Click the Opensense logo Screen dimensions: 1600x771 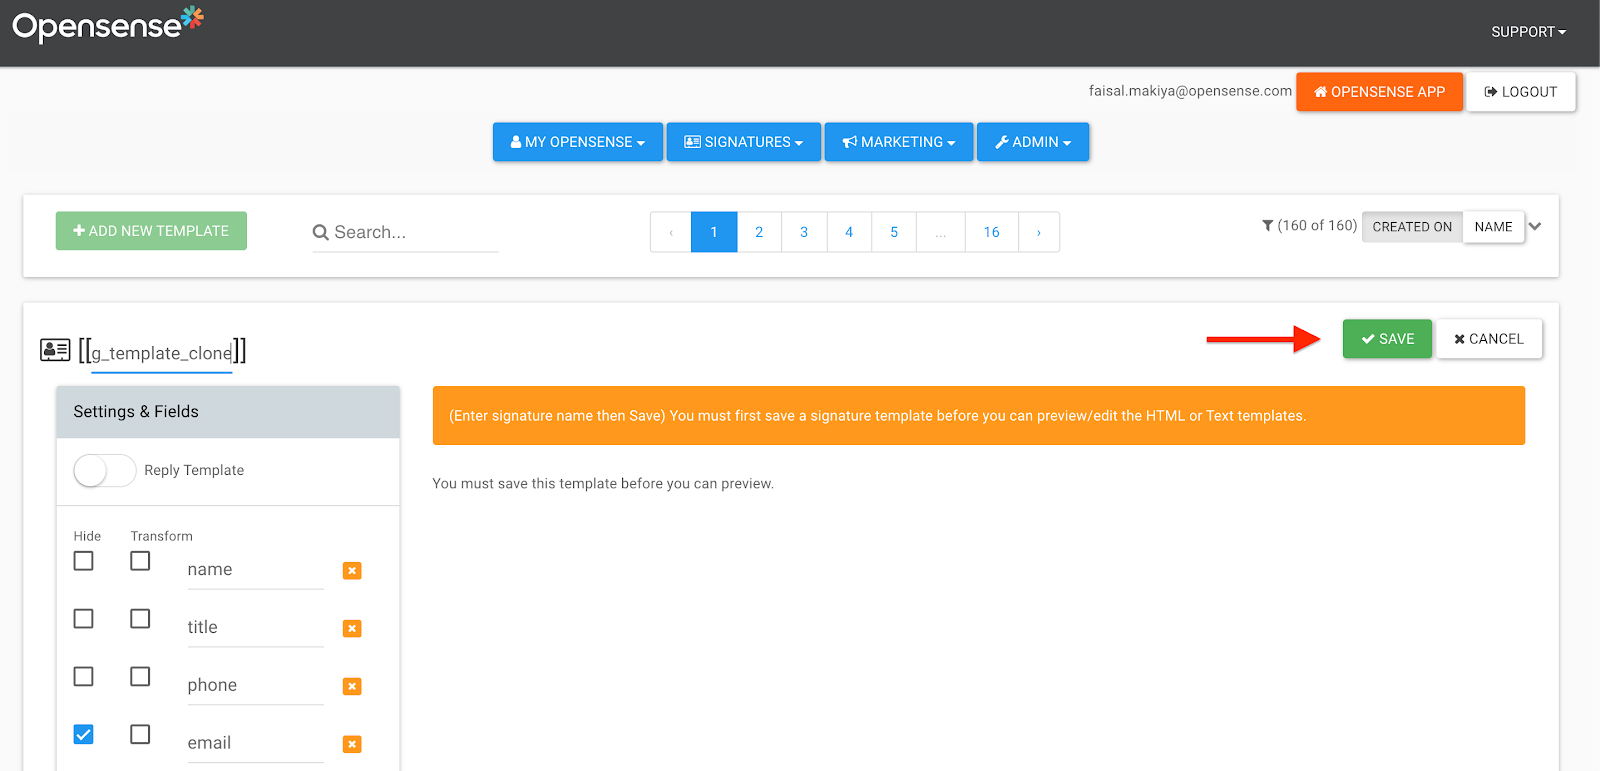108,24
